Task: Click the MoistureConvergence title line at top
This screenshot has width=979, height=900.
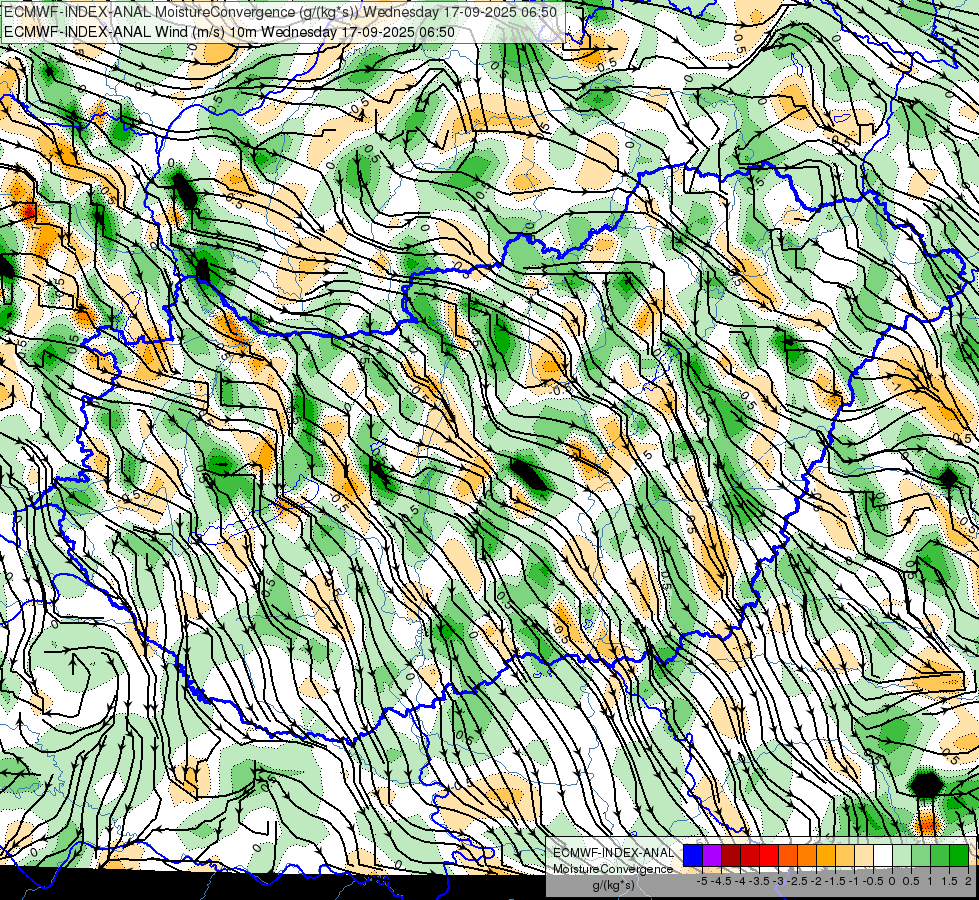Action: pyautogui.click(x=280, y=12)
